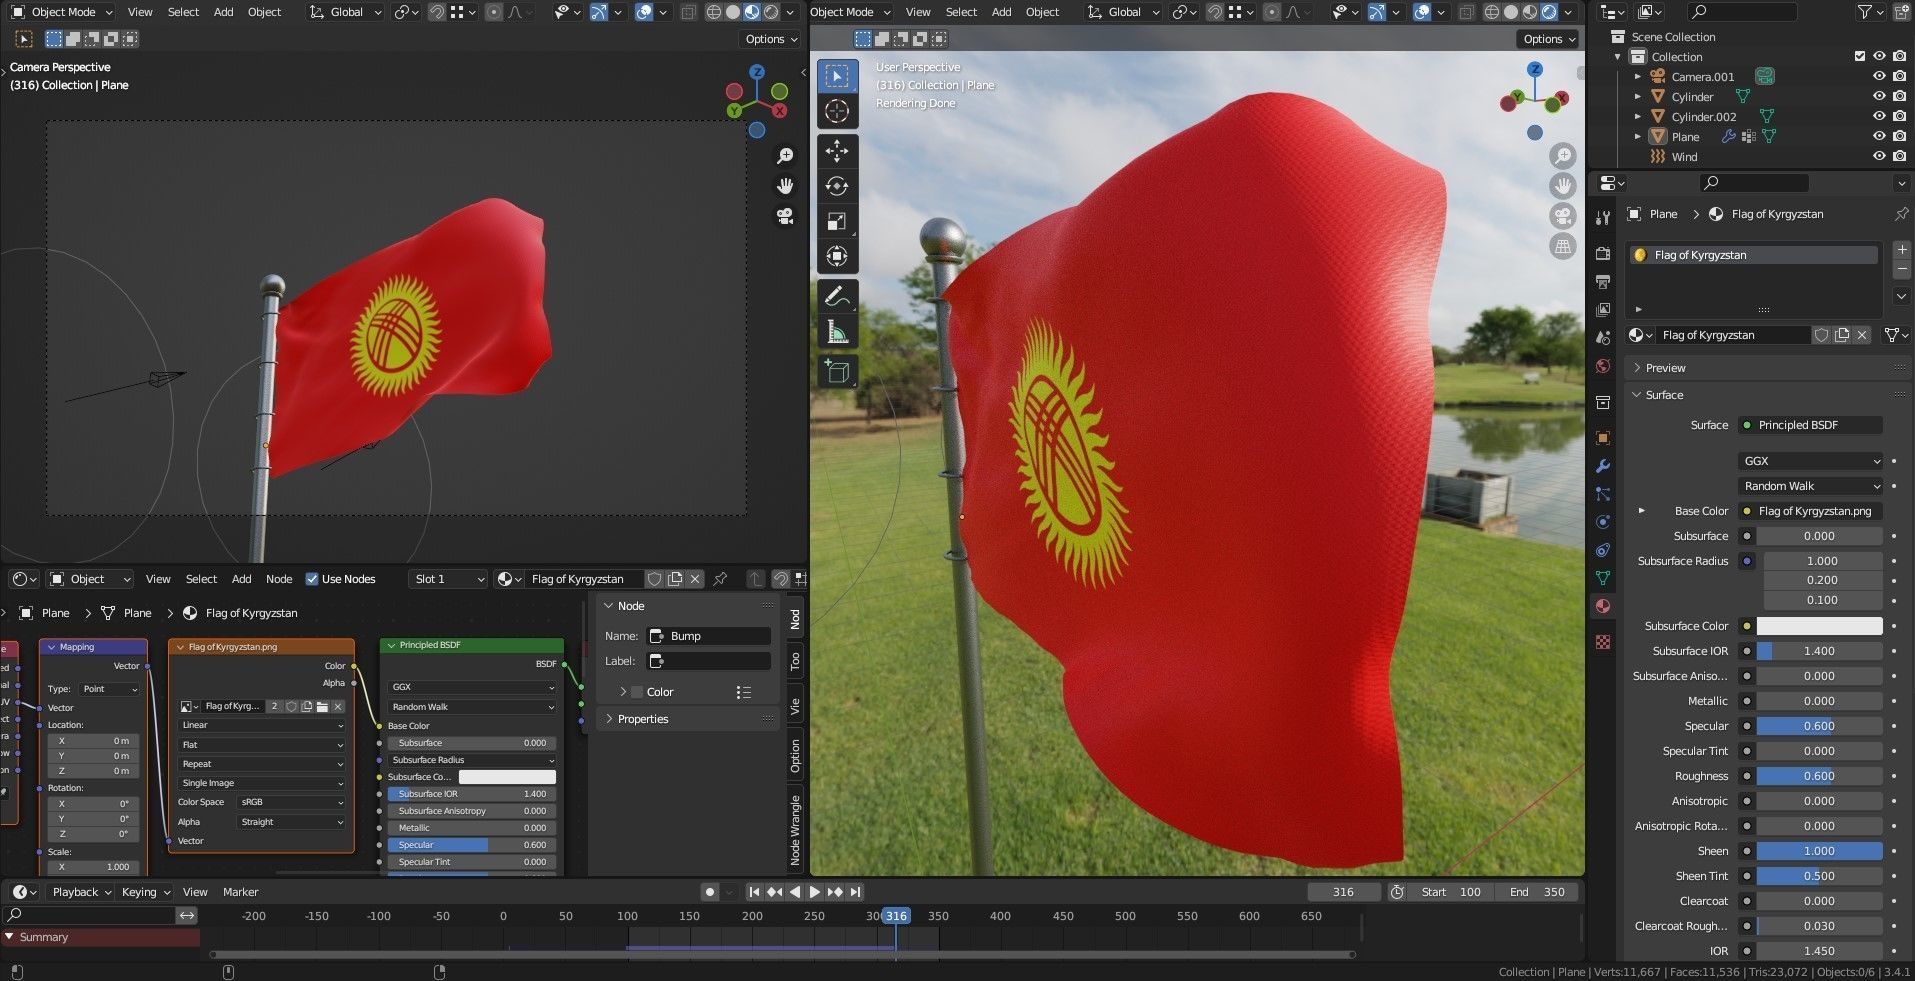Image resolution: width=1915 pixels, height=981 pixels.
Task: Select the Scale tool in right viewport
Action: [x=837, y=221]
